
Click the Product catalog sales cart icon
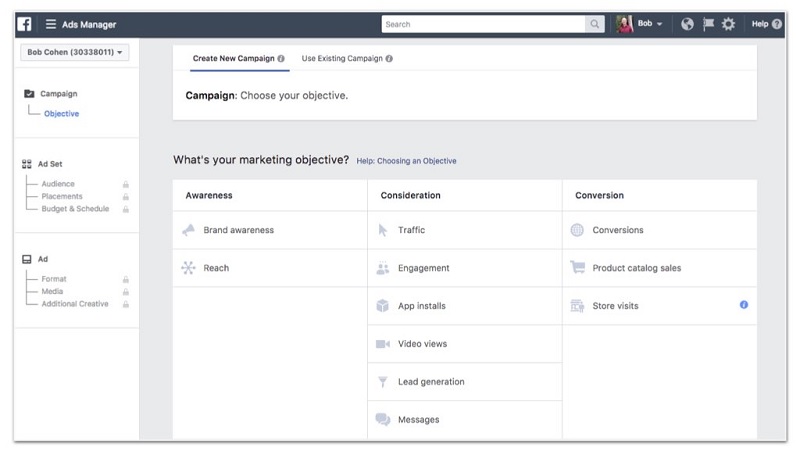577,267
